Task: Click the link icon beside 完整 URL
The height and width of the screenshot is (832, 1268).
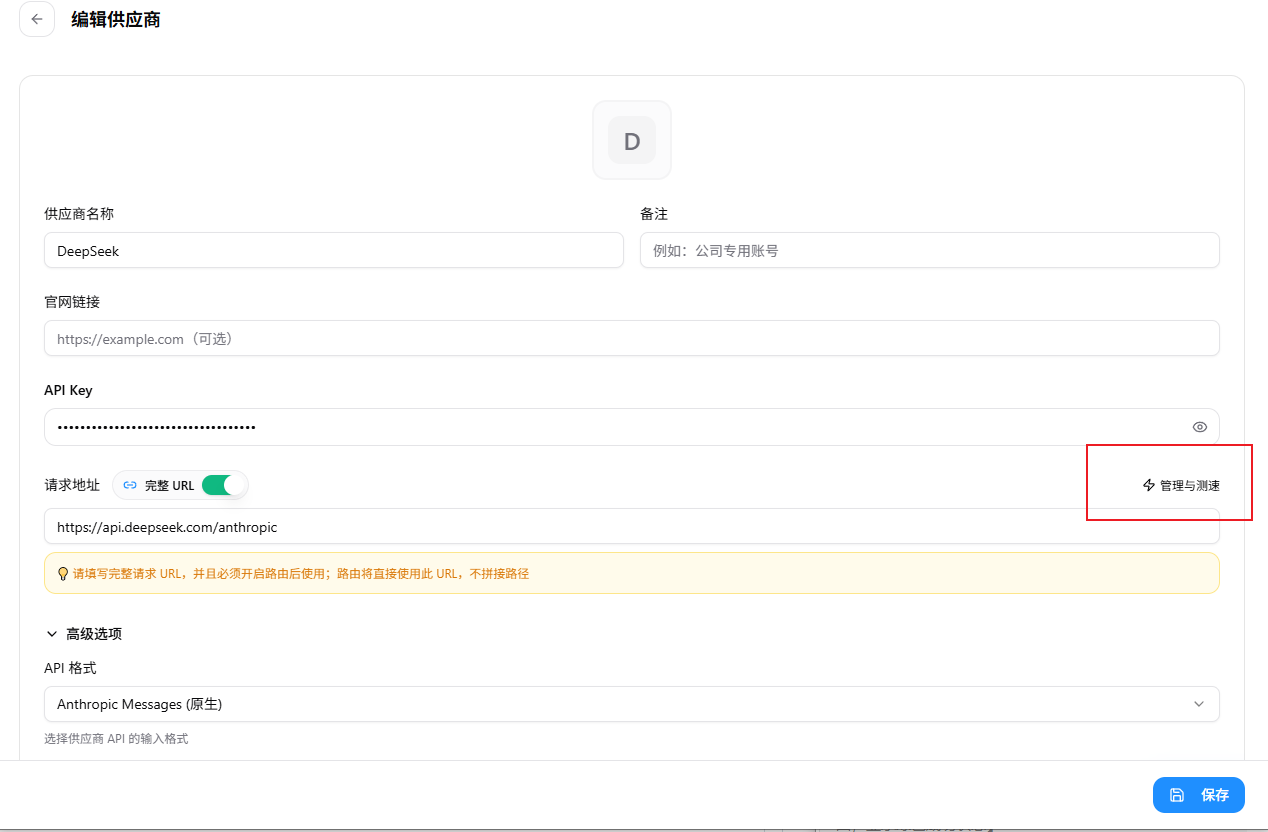Action: 130,485
